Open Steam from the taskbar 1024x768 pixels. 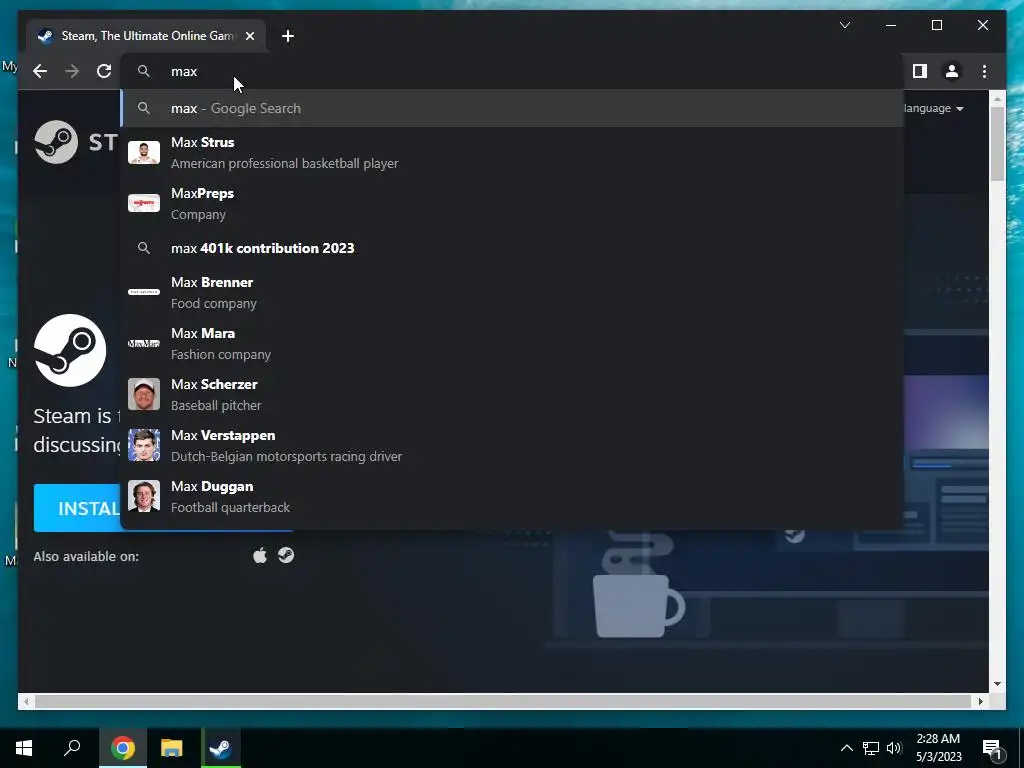tap(221, 748)
